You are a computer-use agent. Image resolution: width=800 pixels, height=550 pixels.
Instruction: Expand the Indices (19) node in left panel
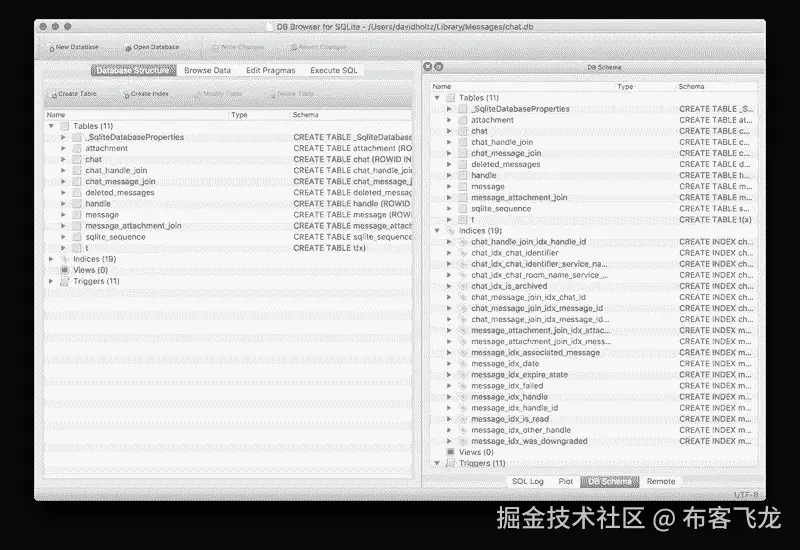point(51,259)
